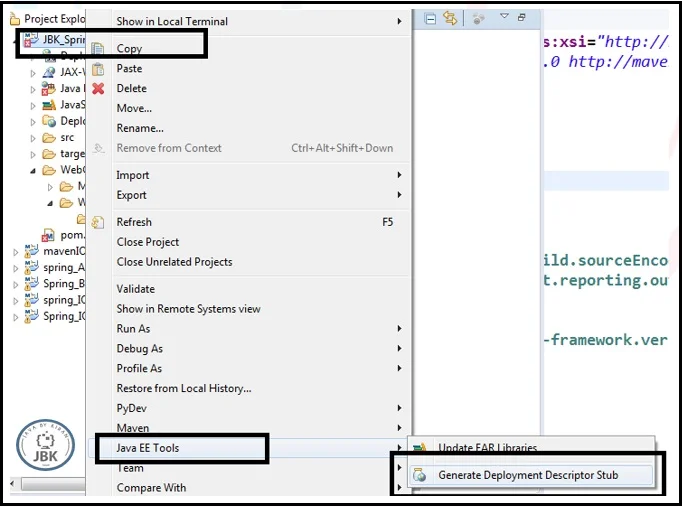Image resolution: width=682 pixels, height=507 pixels.
Task: Click the Project Explorer tab title
Action: click(54, 19)
